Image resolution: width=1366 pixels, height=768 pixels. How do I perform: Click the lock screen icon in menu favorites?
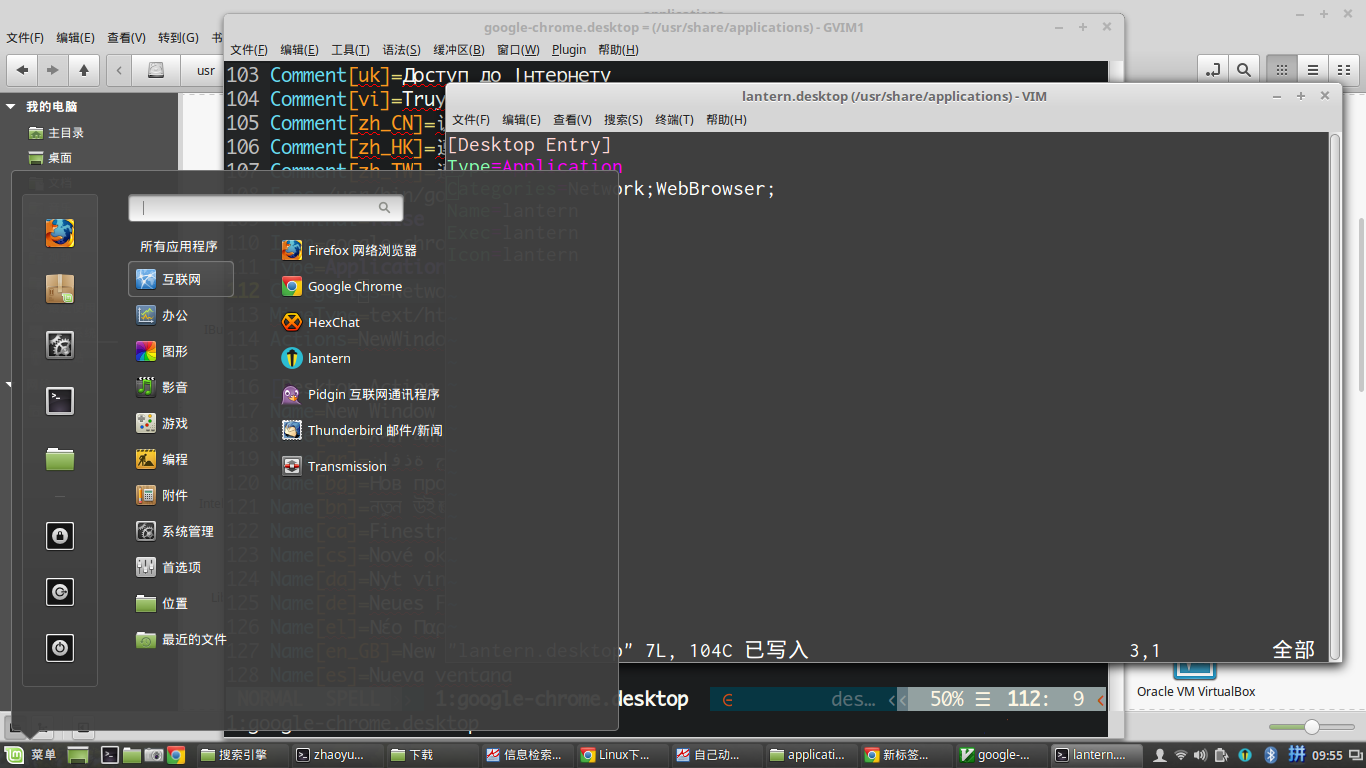[x=60, y=536]
